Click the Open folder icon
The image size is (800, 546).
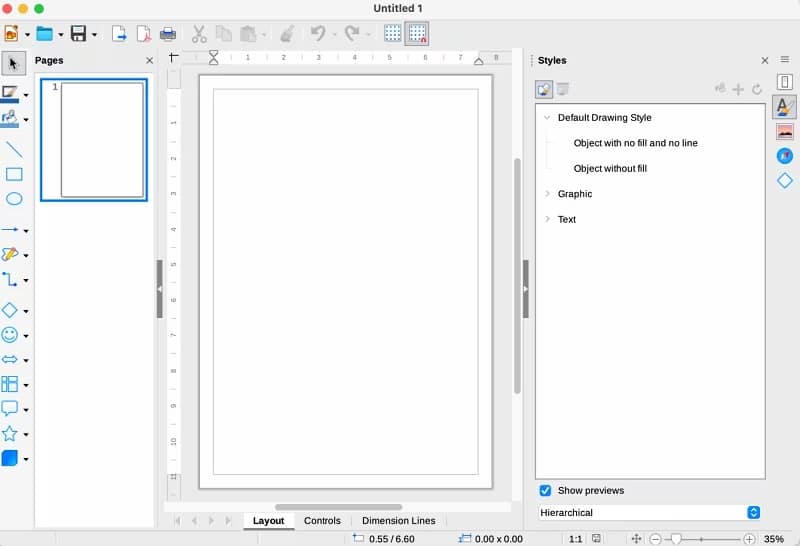click(45, 34)
